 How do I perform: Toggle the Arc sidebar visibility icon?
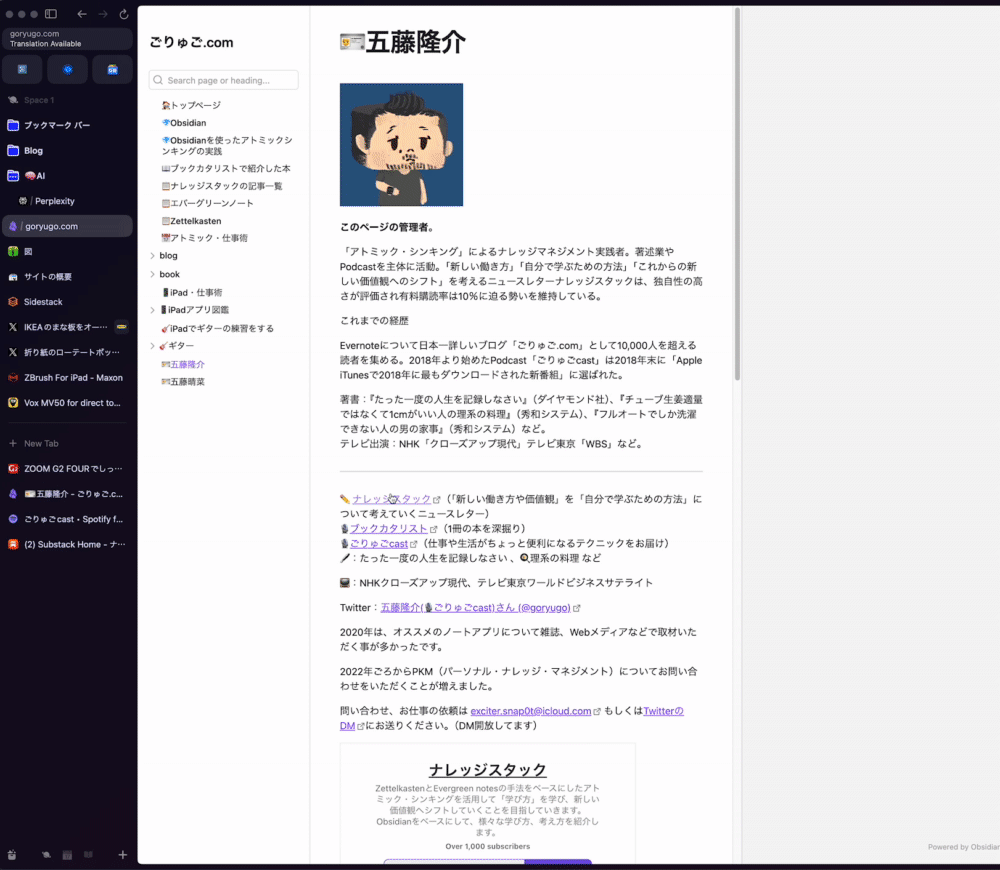click(51, 14)
